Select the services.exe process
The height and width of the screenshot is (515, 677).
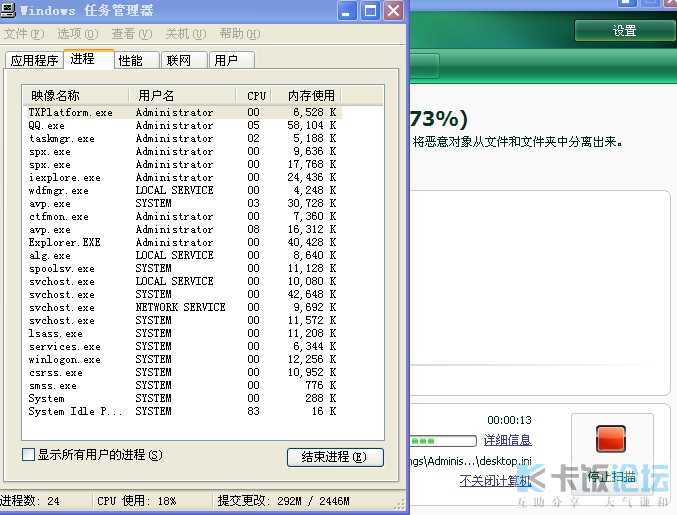tap(182, 346)
